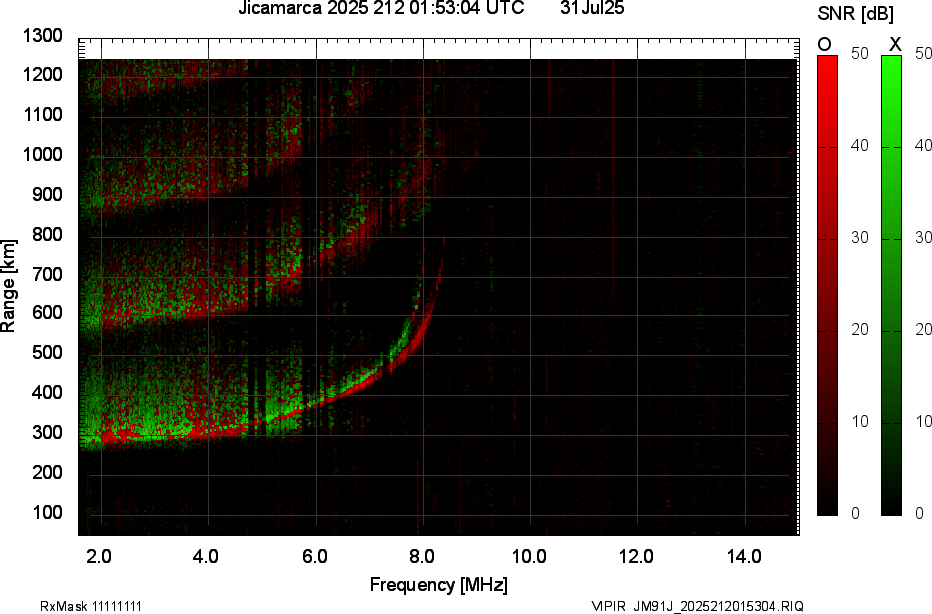This screenshot has width=932, height=614.
Task: Click the O color bar's 40 tick label
Action: pos(859,146)
